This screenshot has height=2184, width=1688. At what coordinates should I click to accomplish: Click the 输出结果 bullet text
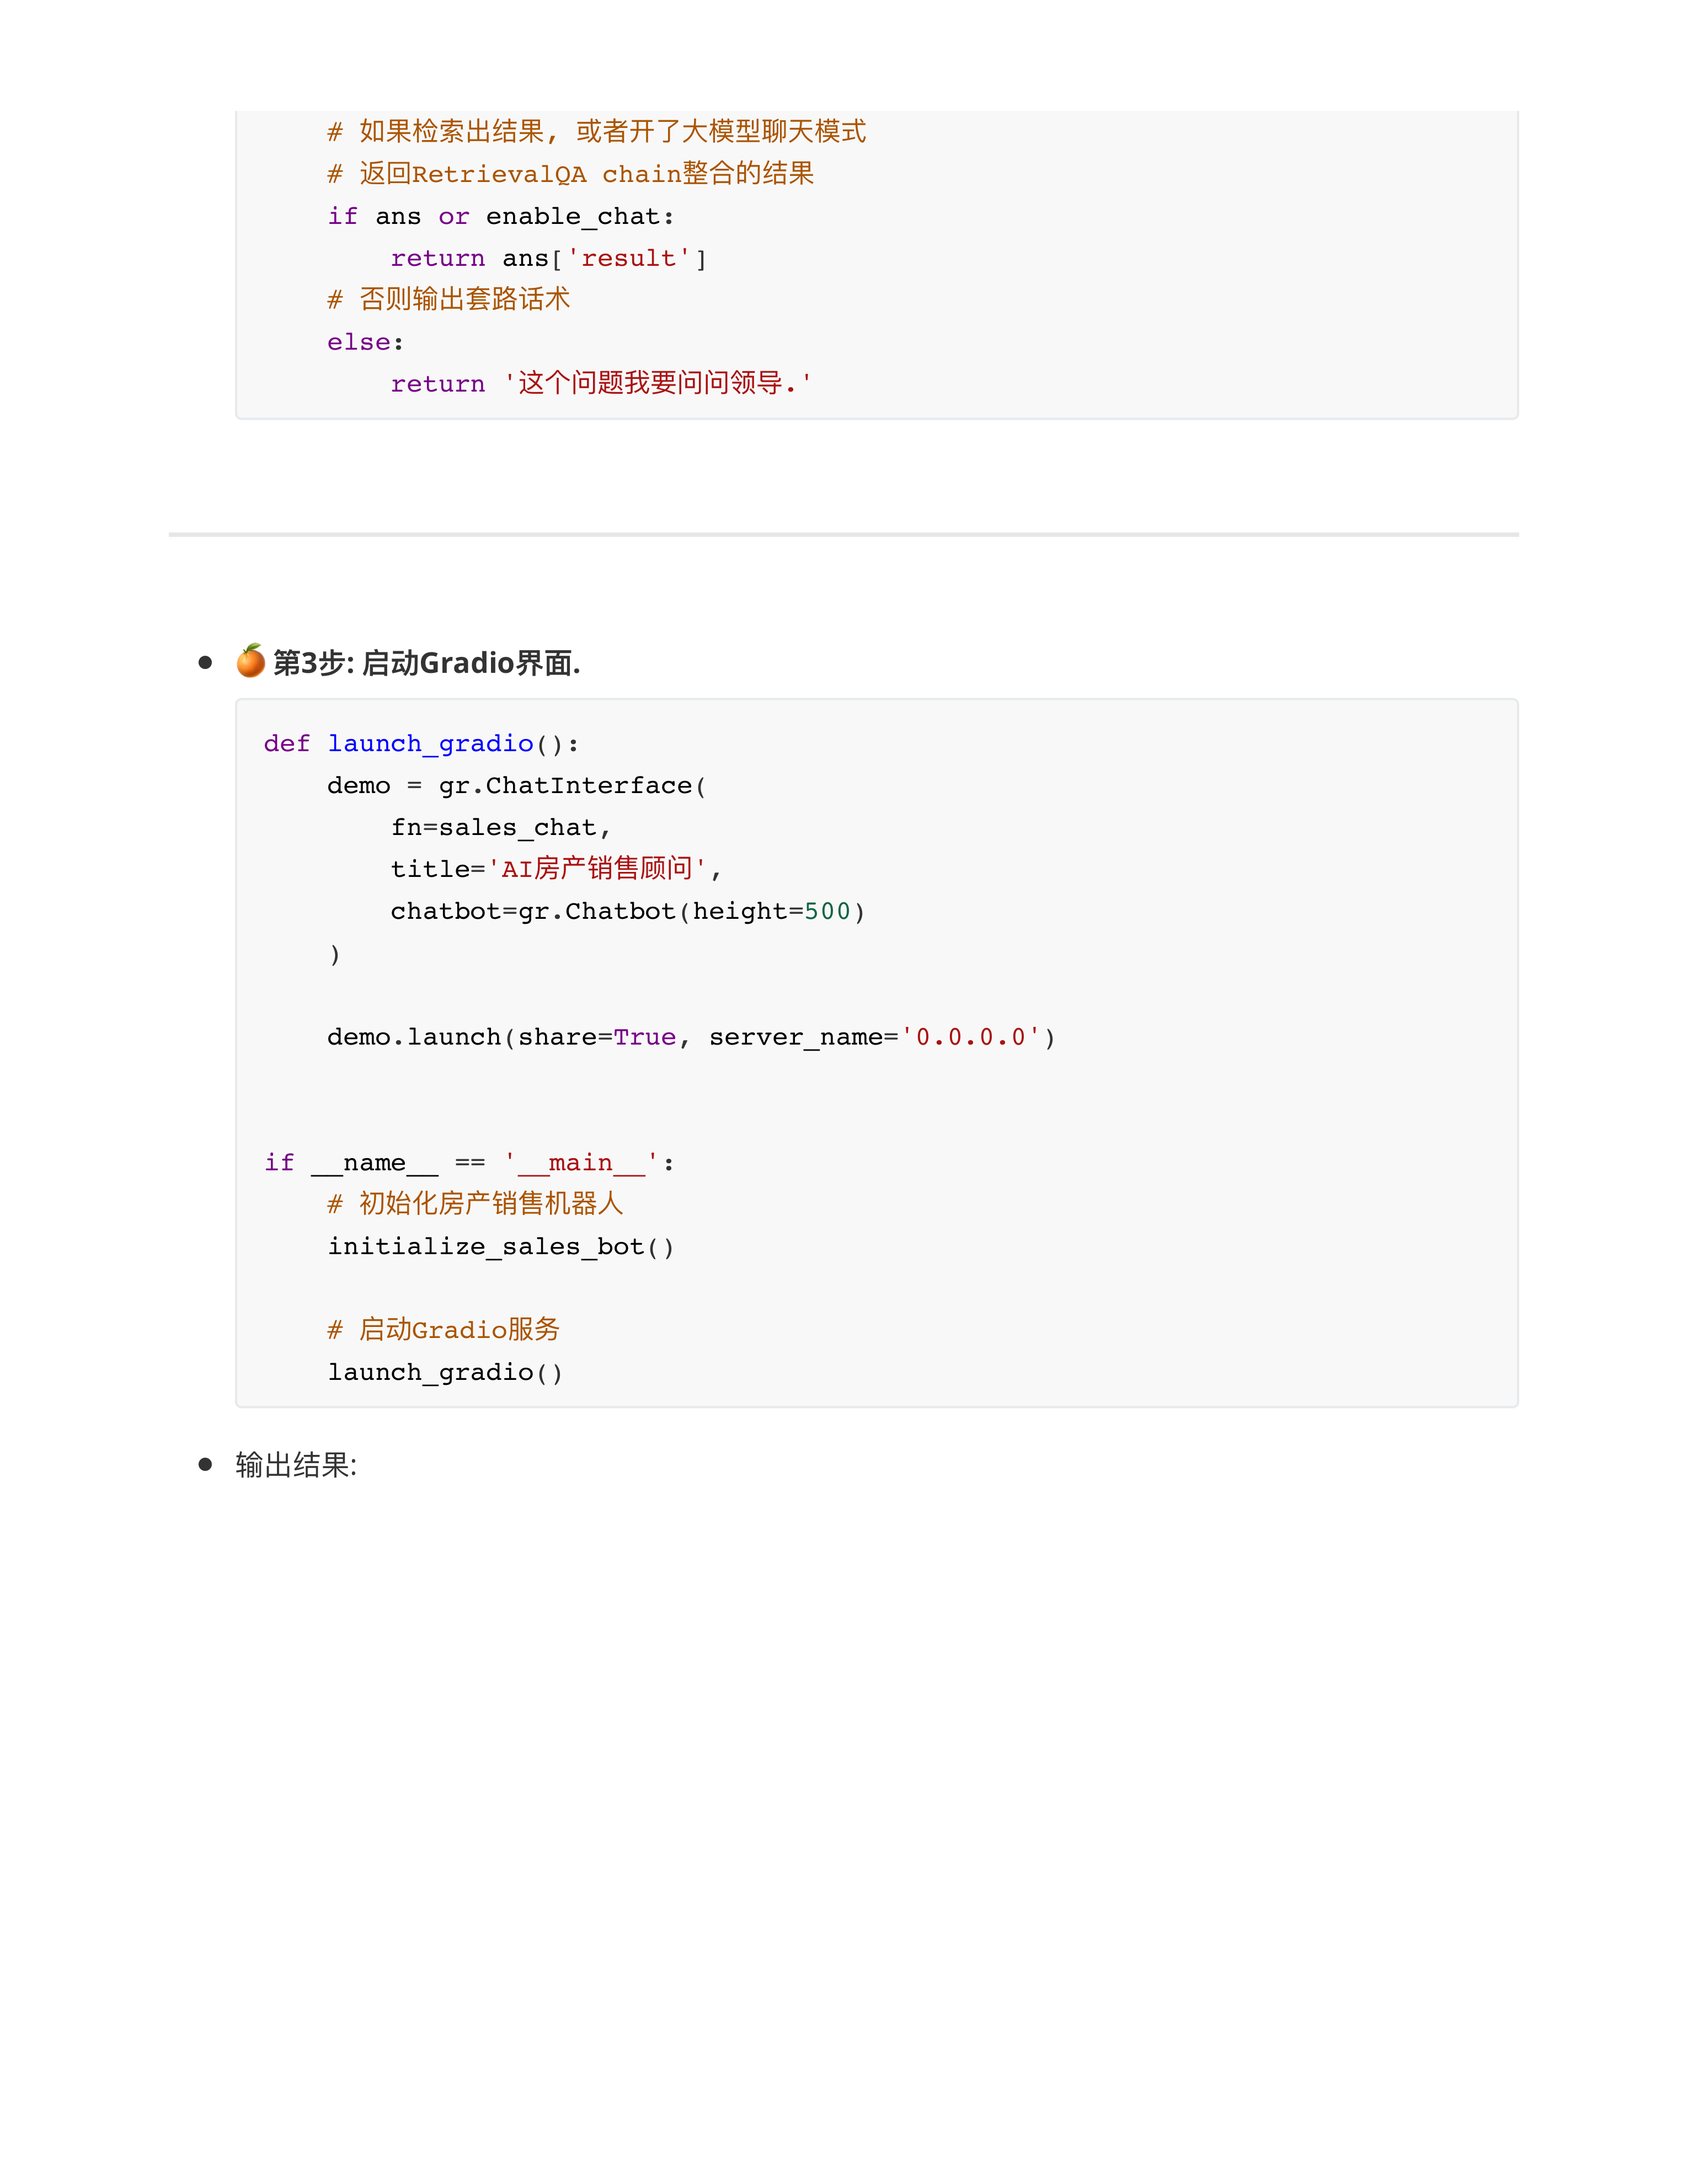pos(296,1465)
